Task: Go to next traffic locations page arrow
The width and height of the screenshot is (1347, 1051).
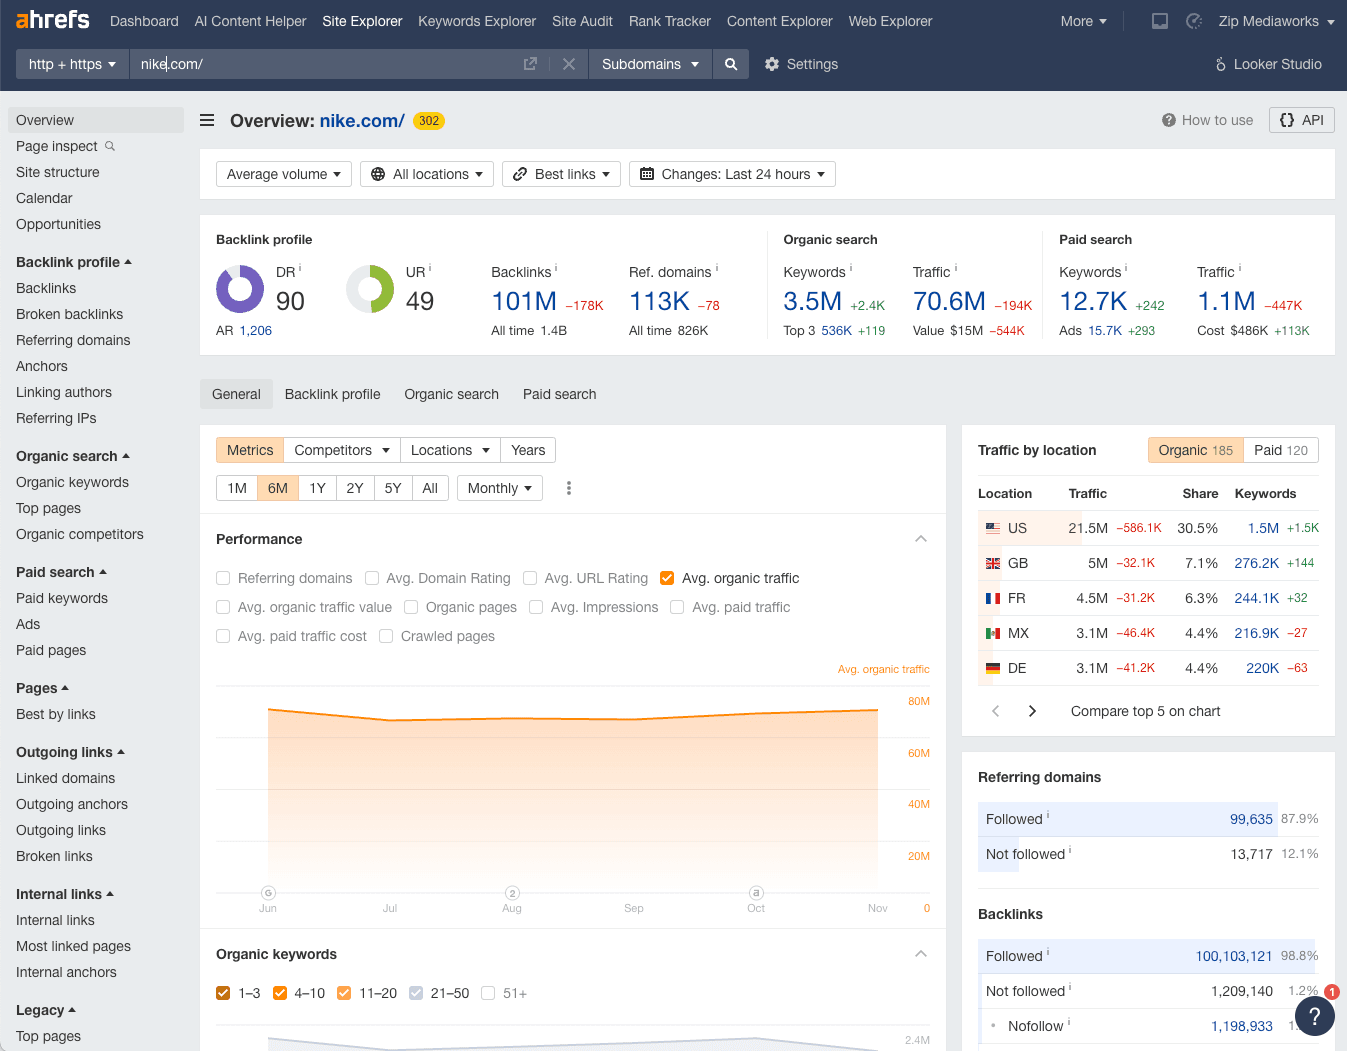Action: pyautogui.click(x=1032, y=711)
